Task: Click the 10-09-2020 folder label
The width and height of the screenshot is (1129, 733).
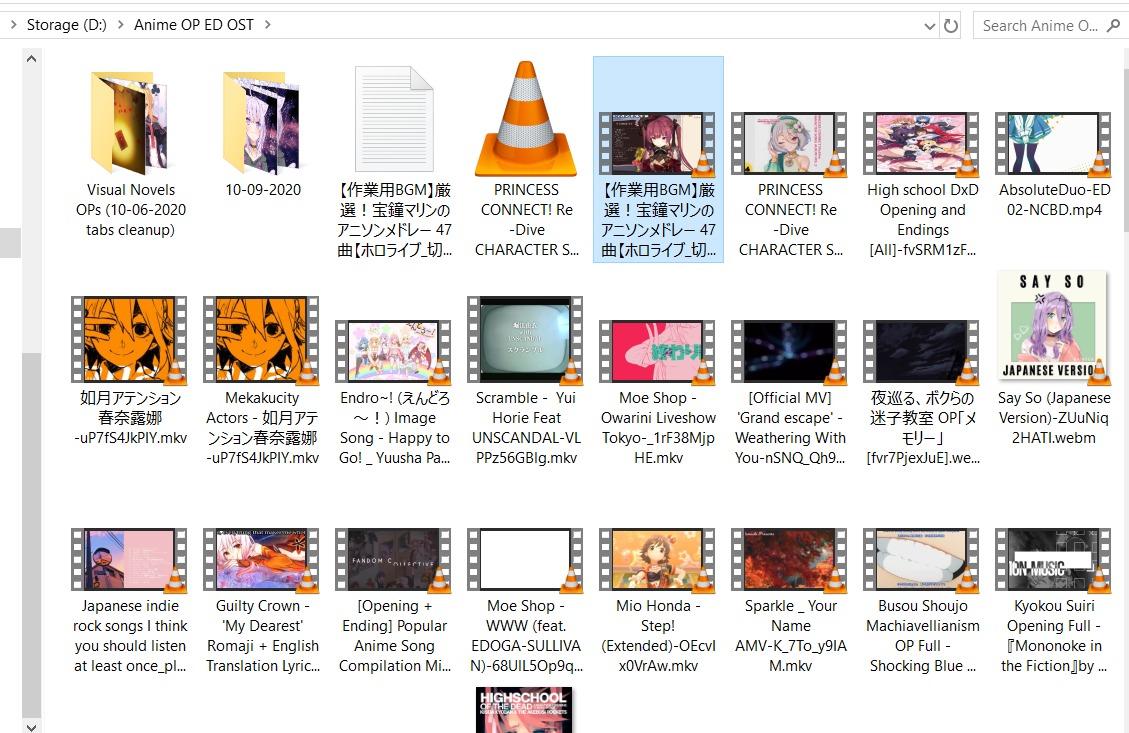Action: point(263,189)
